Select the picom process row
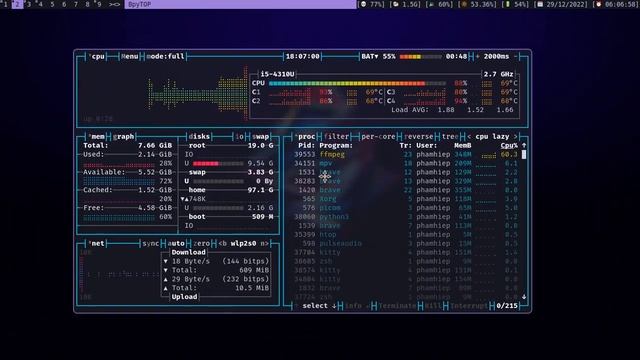The height and width of the screenshot is (360, 640). pos(406,208)
